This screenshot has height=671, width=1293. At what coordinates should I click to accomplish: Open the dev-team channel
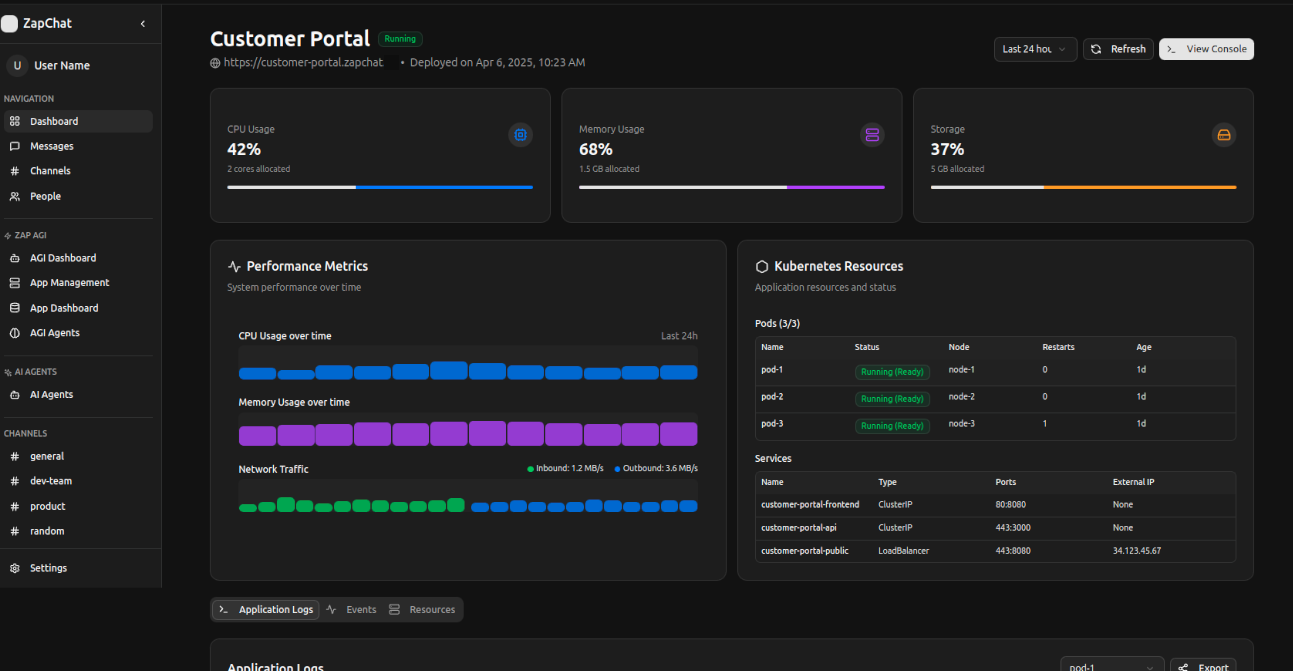51,481
